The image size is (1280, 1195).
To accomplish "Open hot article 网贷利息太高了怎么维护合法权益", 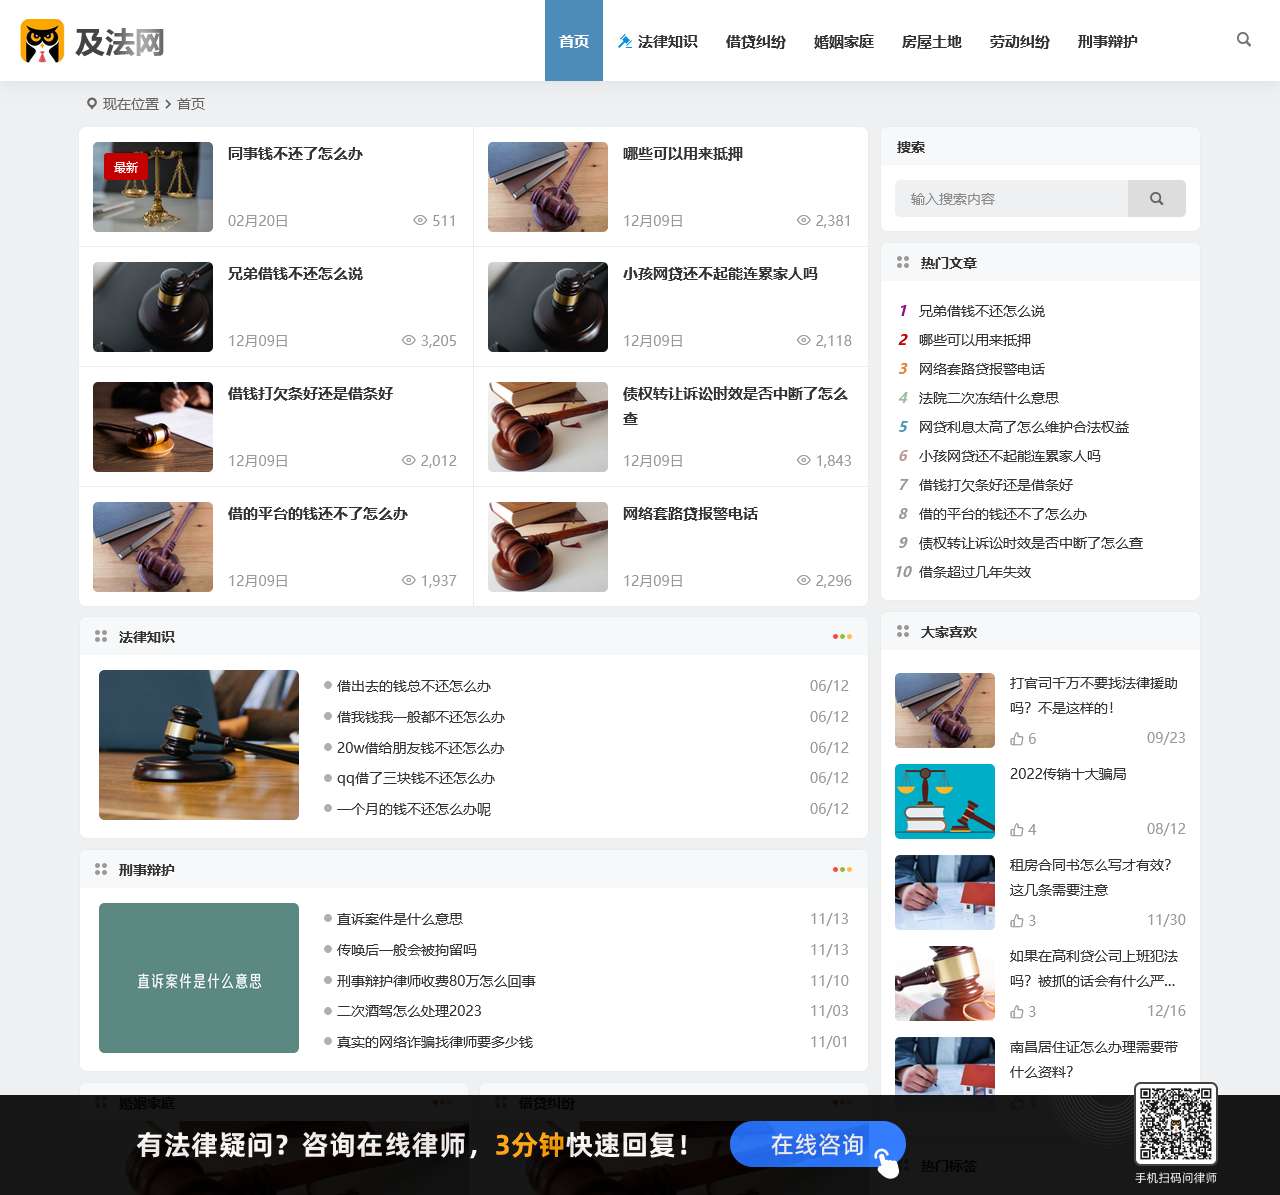I will 1024,427.
